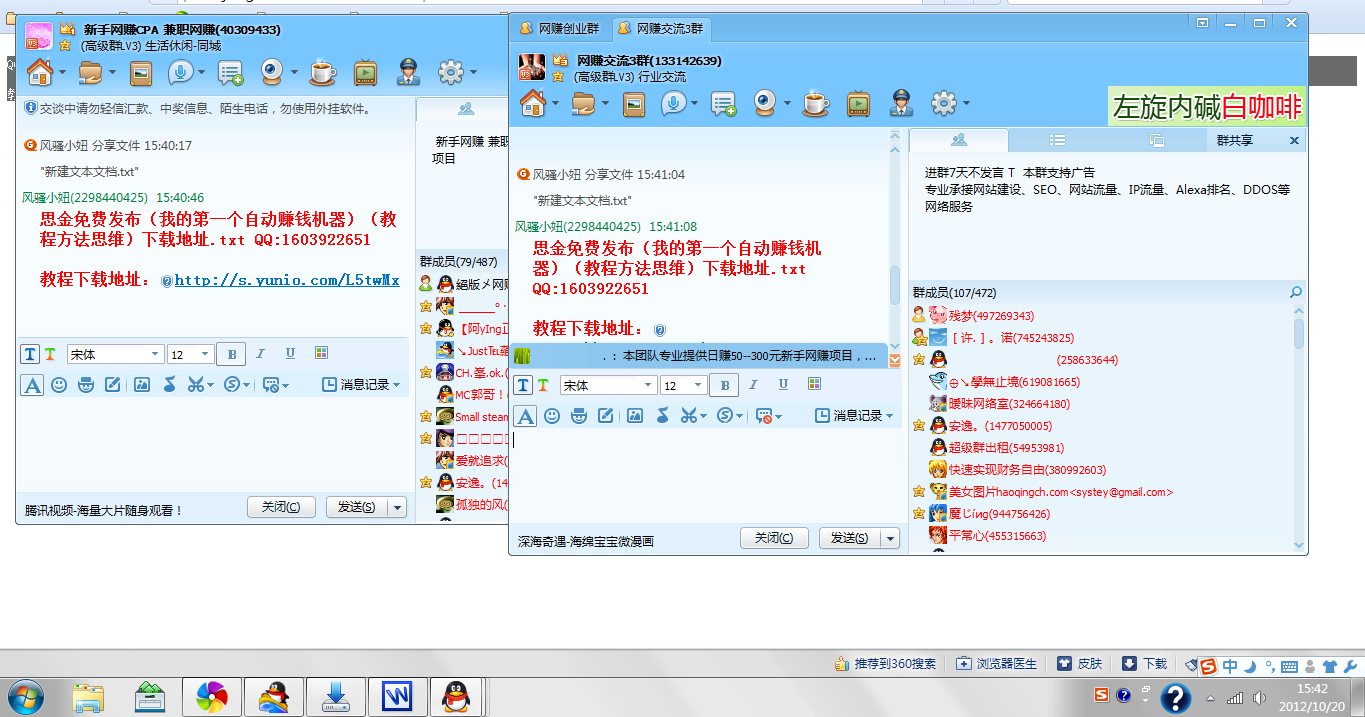Viewport: 1365px width, 717px height.
Task: Select list view tab in 网赚交流3群 right panel
Action: pos(1057,140)
